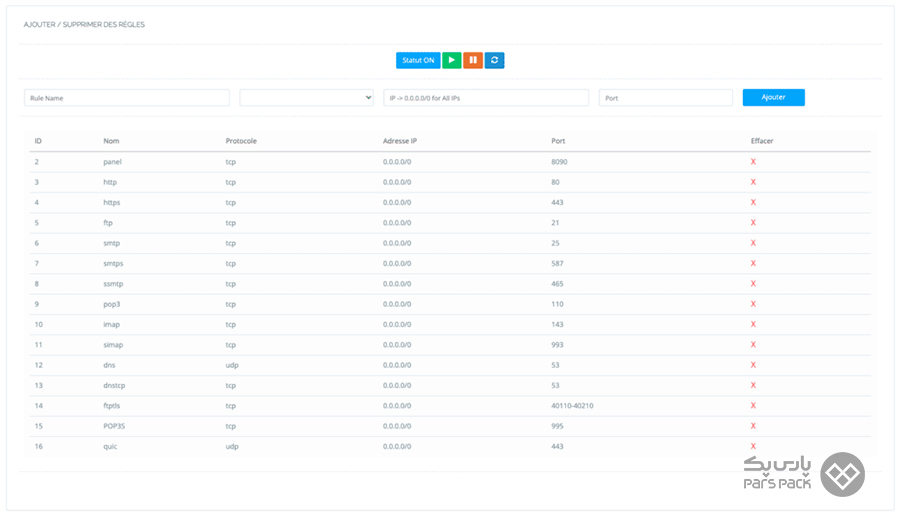Click the Protocole column header

[241, 141]
